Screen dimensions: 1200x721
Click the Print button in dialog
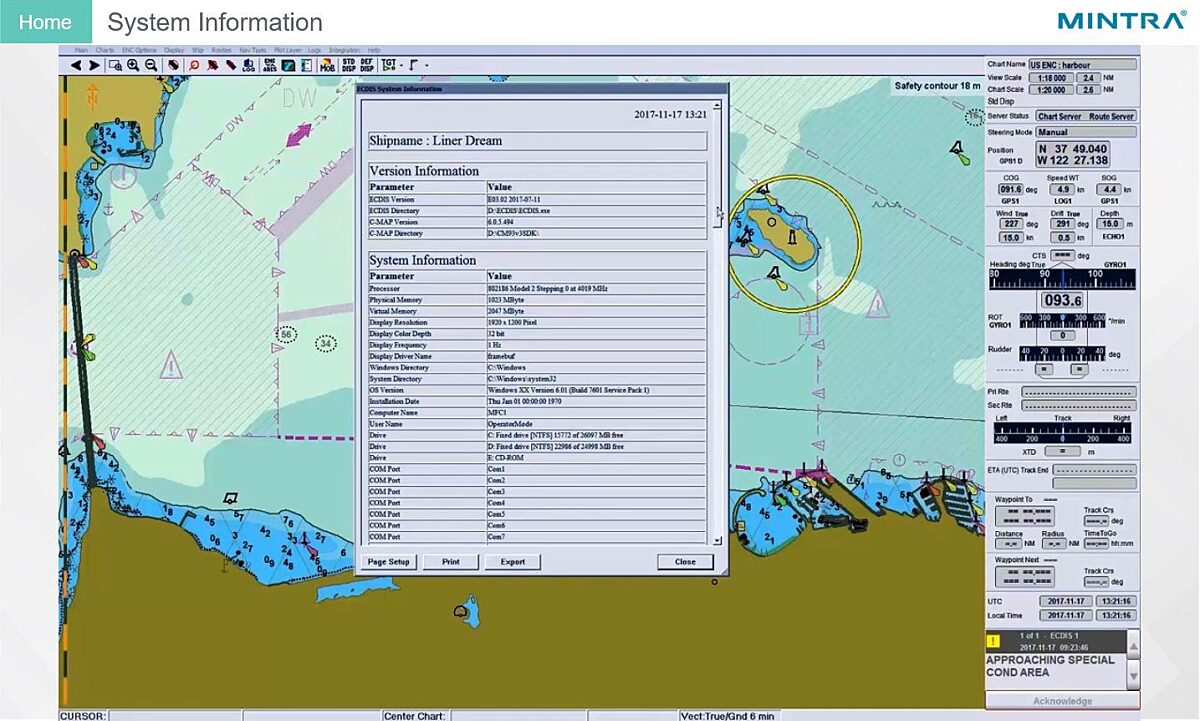451,562
